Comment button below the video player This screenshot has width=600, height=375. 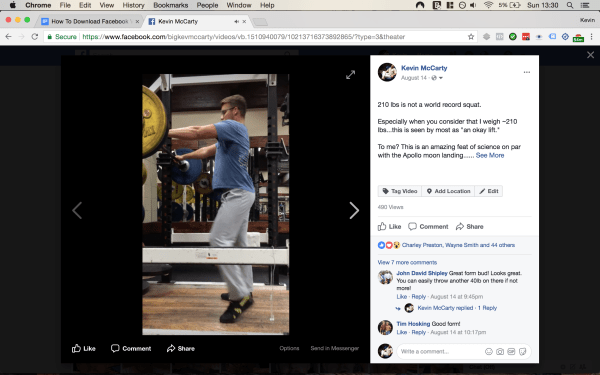pos(131,348)
